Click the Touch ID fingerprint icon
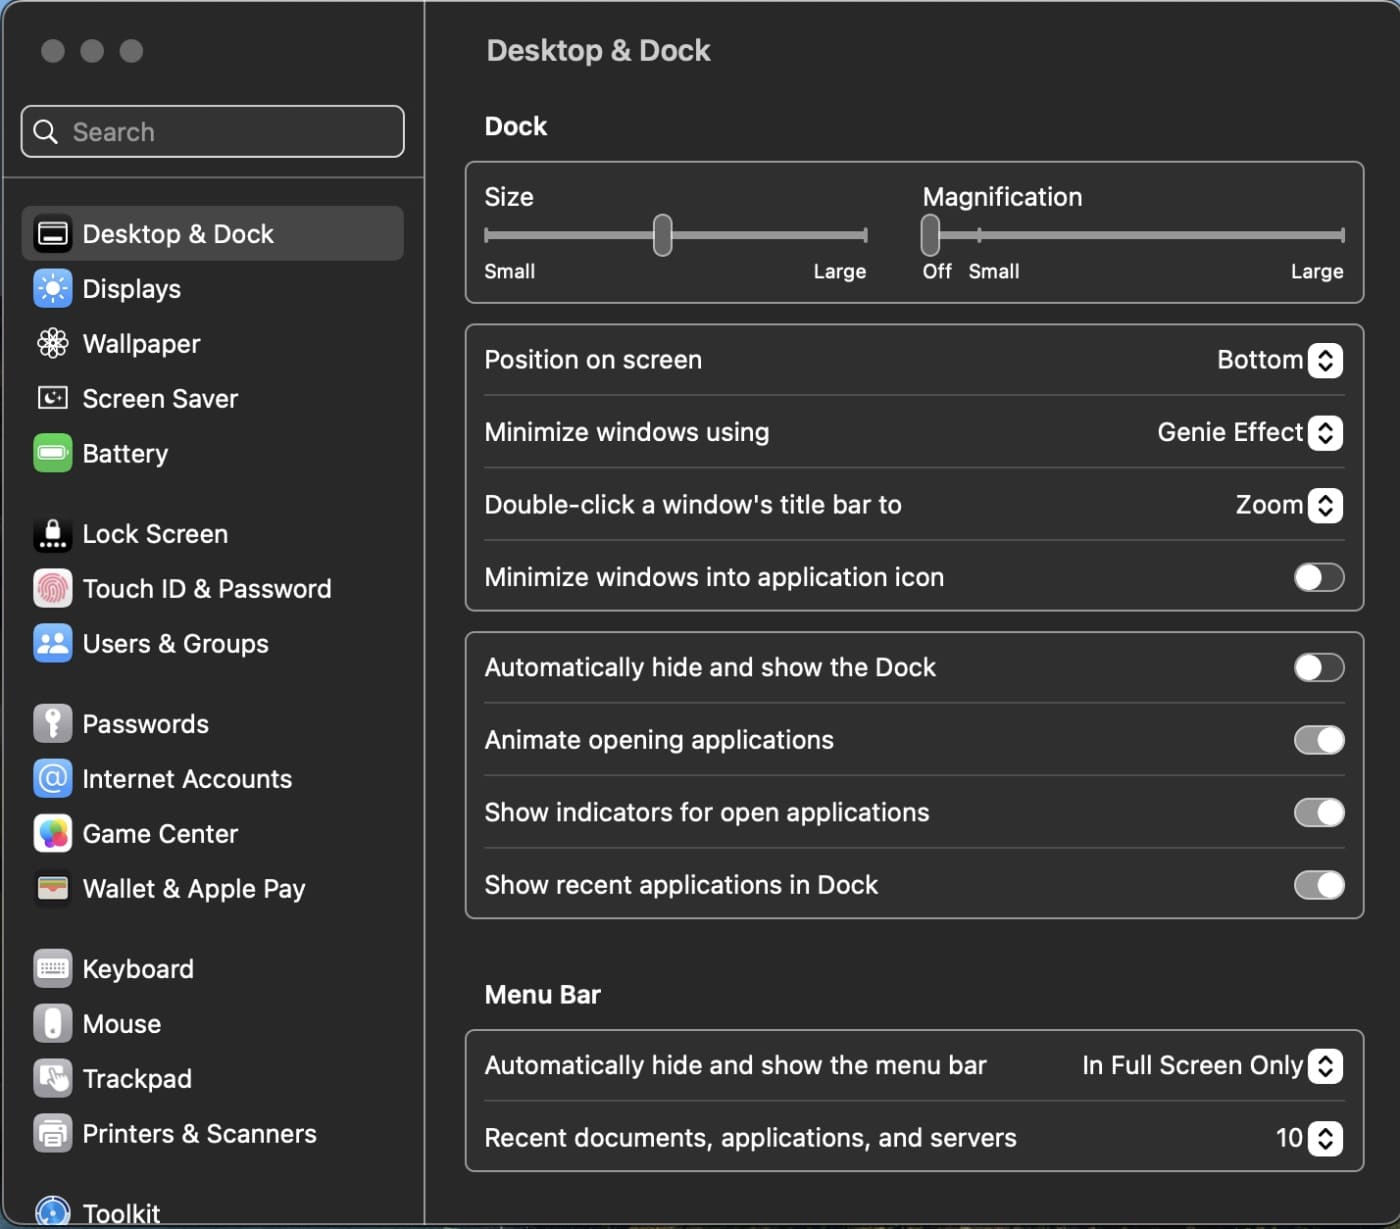 (52, 589)
